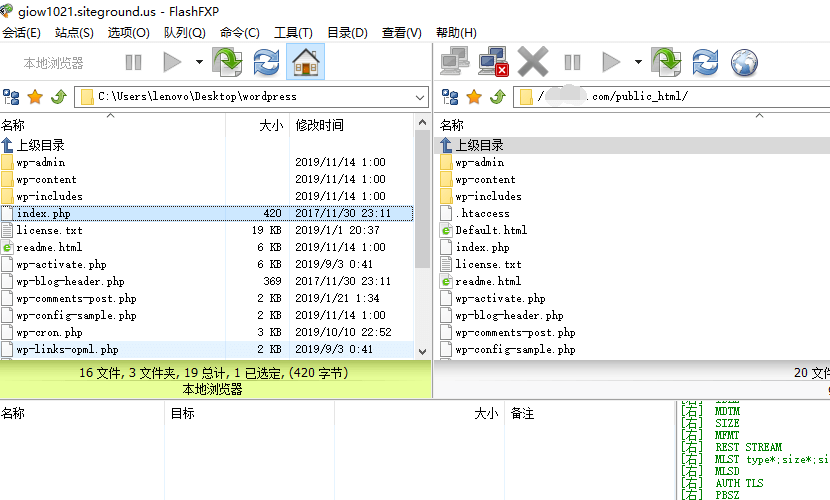Open the 选项(O) menu
Viewport: 830px width, 500px height.
129,33
